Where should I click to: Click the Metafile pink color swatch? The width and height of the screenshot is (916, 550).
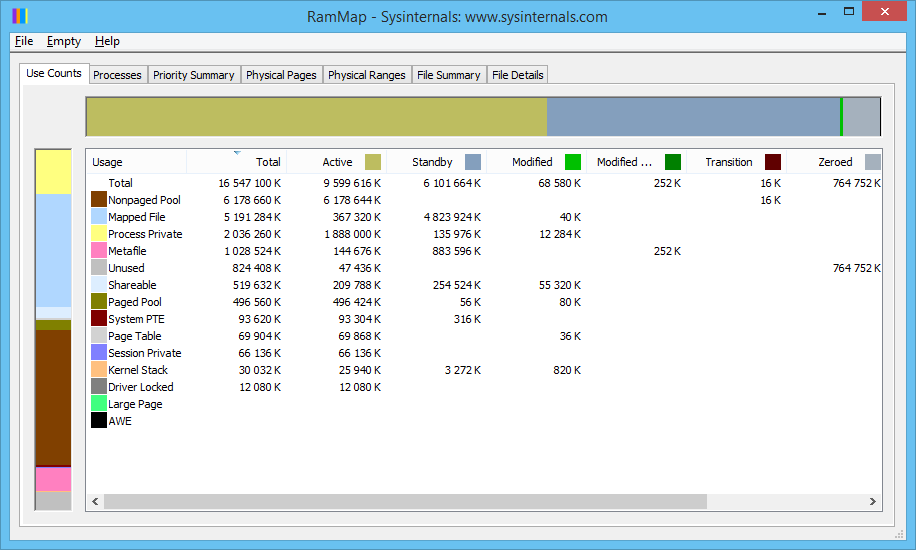[x=99, y=251]
